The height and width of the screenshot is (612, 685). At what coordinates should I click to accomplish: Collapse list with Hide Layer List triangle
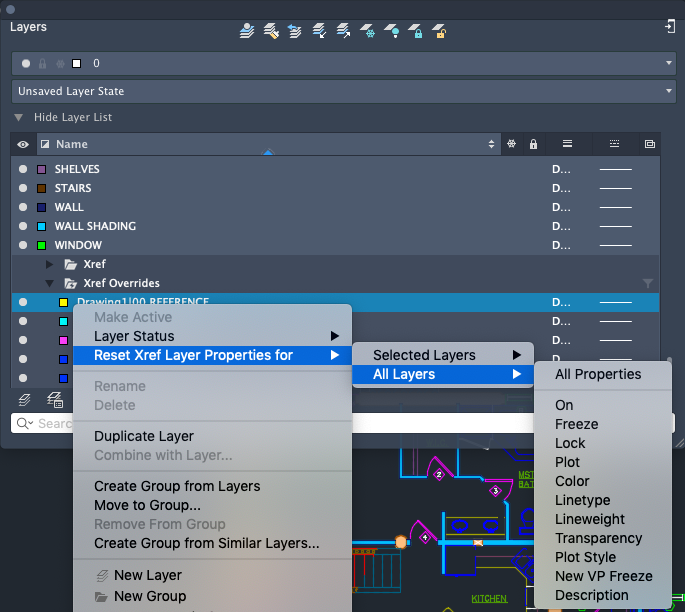click(x=18, y=118)
